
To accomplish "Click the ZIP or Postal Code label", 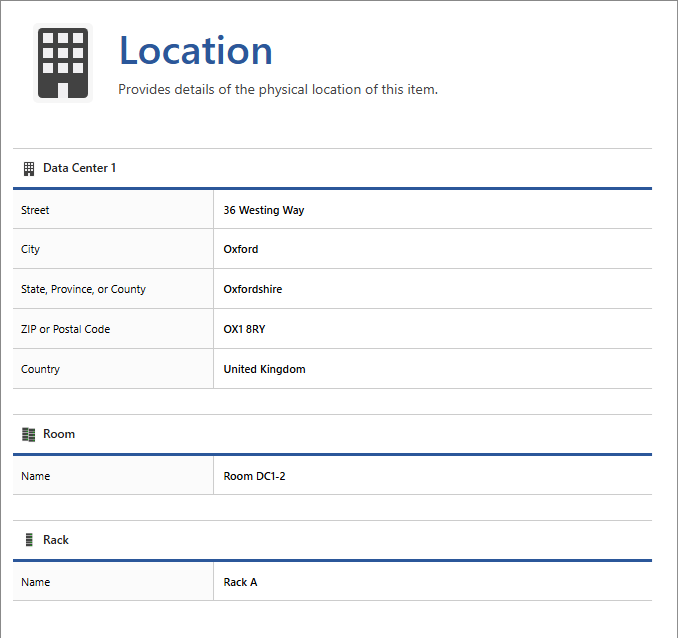I will tap(65, 329).
